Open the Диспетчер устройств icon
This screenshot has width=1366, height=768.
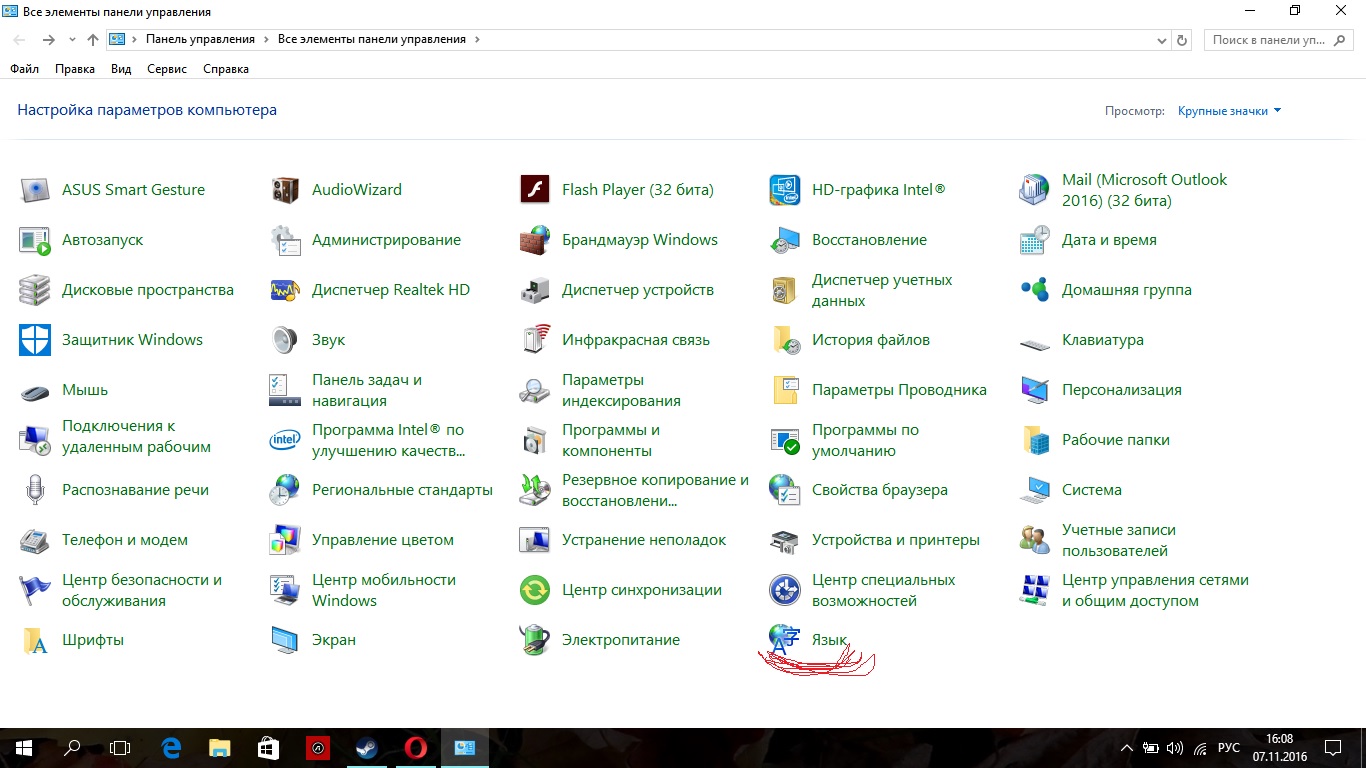point(535,290)
